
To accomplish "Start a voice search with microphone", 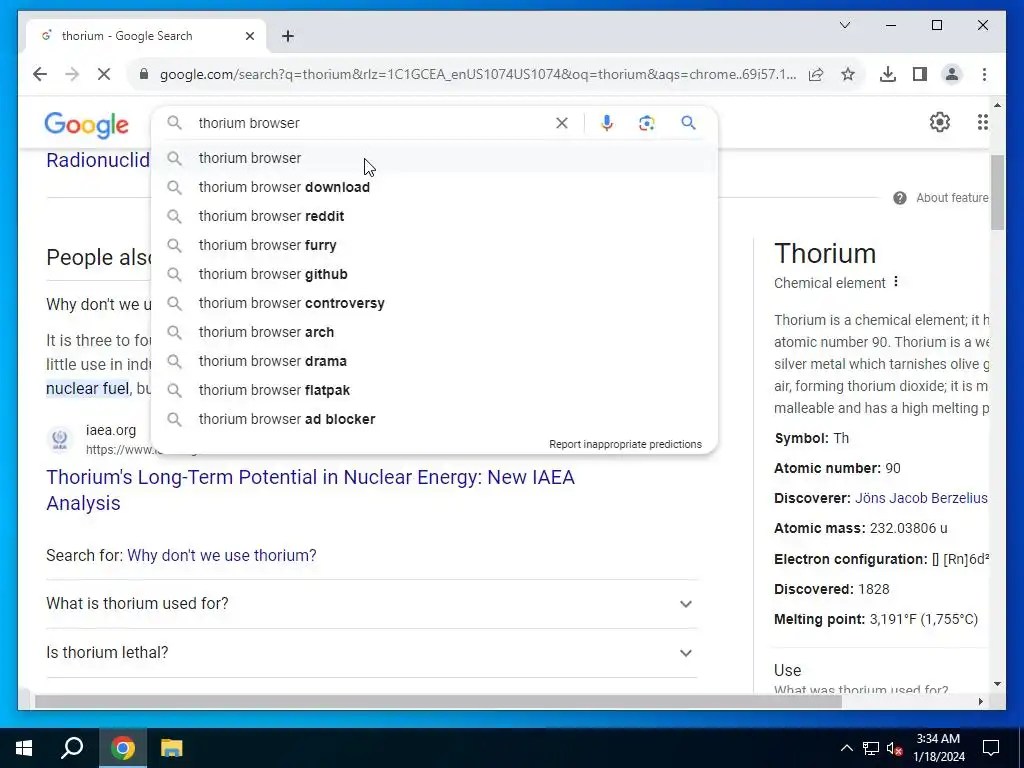I will coord(607,123).
